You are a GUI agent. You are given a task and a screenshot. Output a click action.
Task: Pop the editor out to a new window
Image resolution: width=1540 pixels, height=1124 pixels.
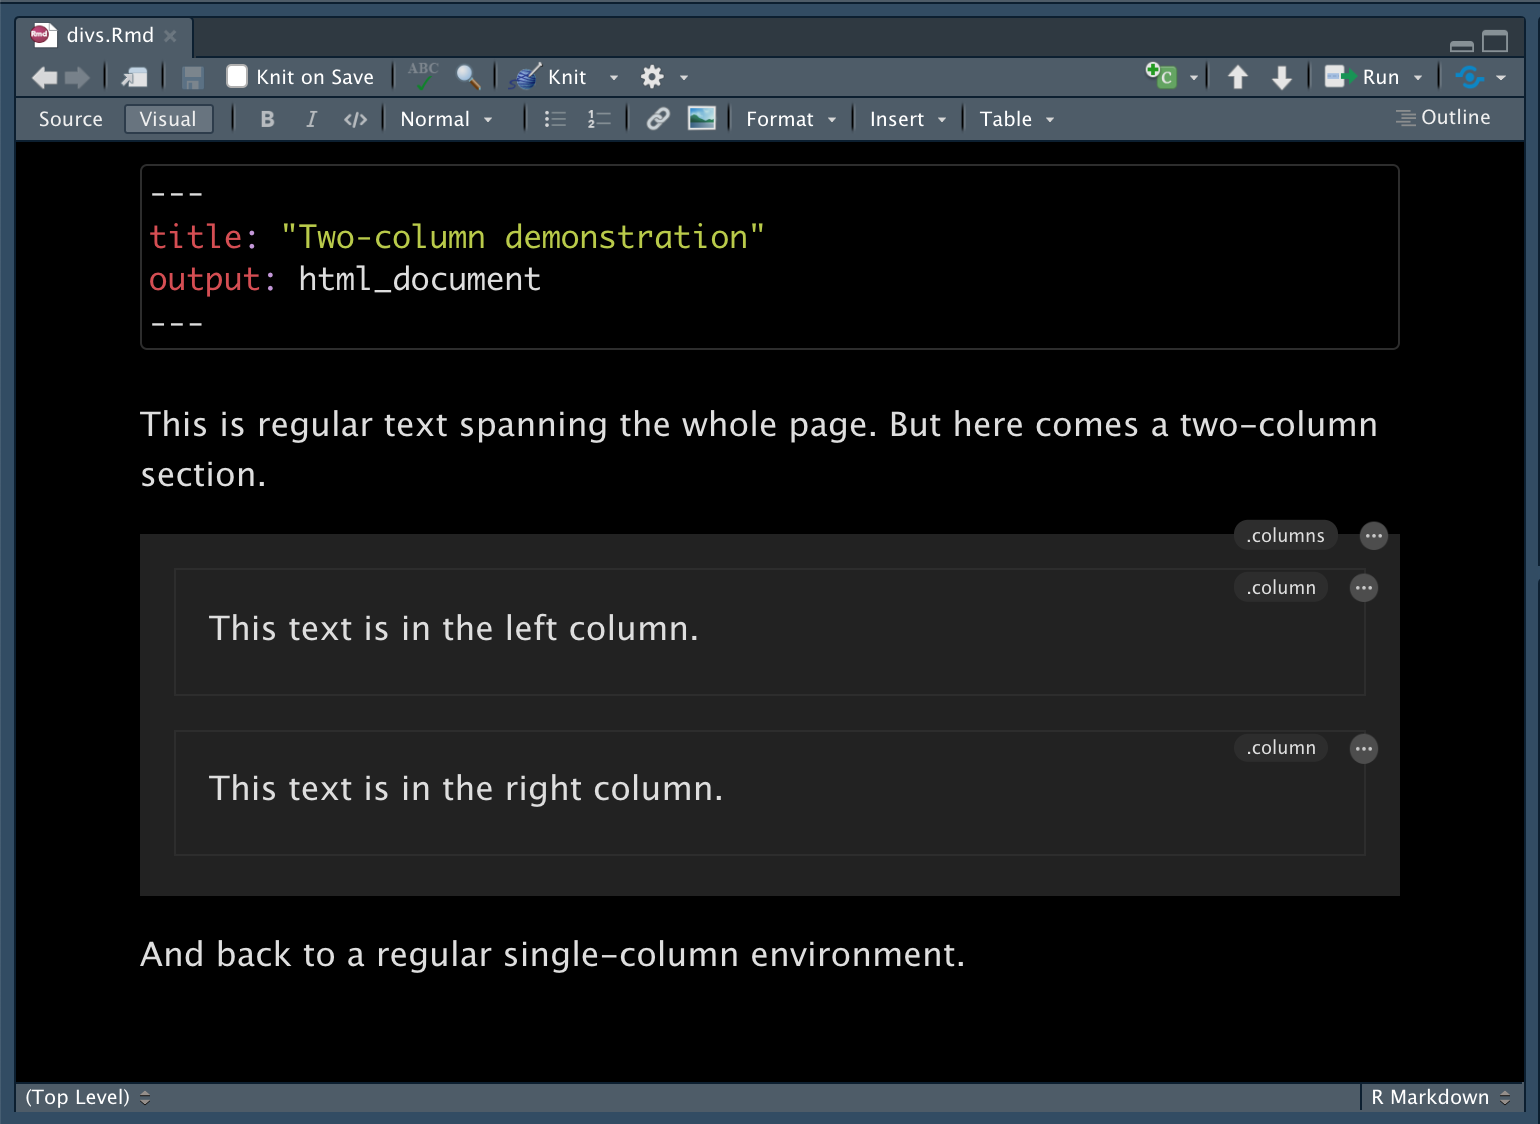click(x=134, y=76)
